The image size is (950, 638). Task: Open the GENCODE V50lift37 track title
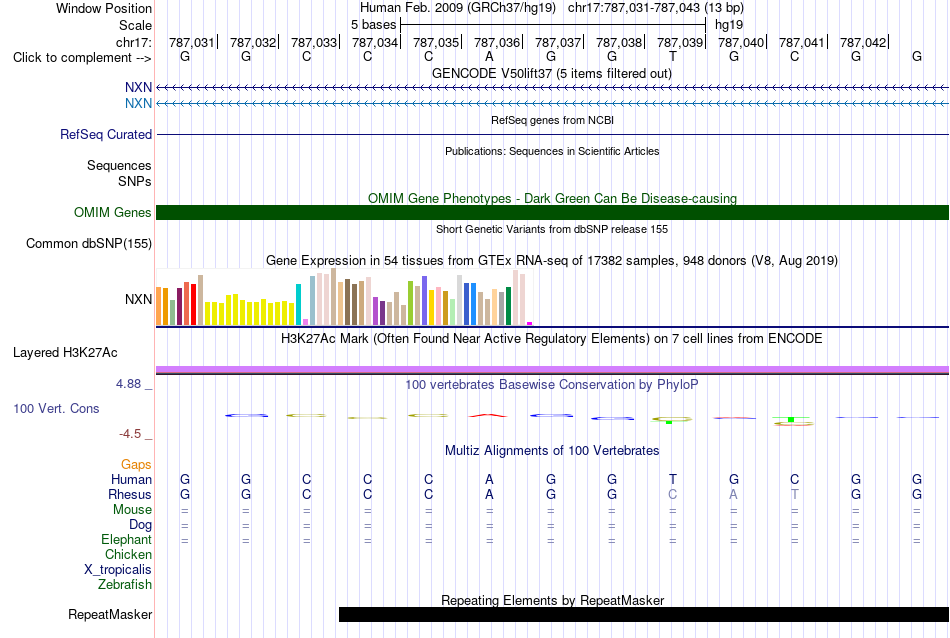pyautogui.click(x=552, y=73)
